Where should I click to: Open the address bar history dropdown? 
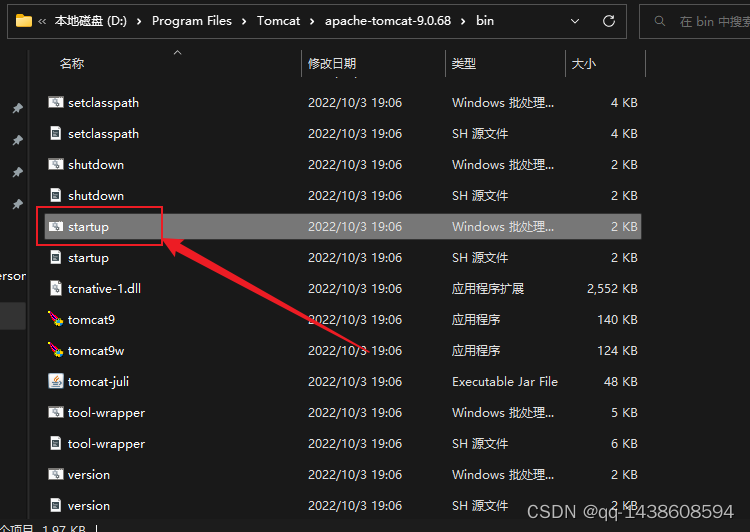tap(575, 21)
